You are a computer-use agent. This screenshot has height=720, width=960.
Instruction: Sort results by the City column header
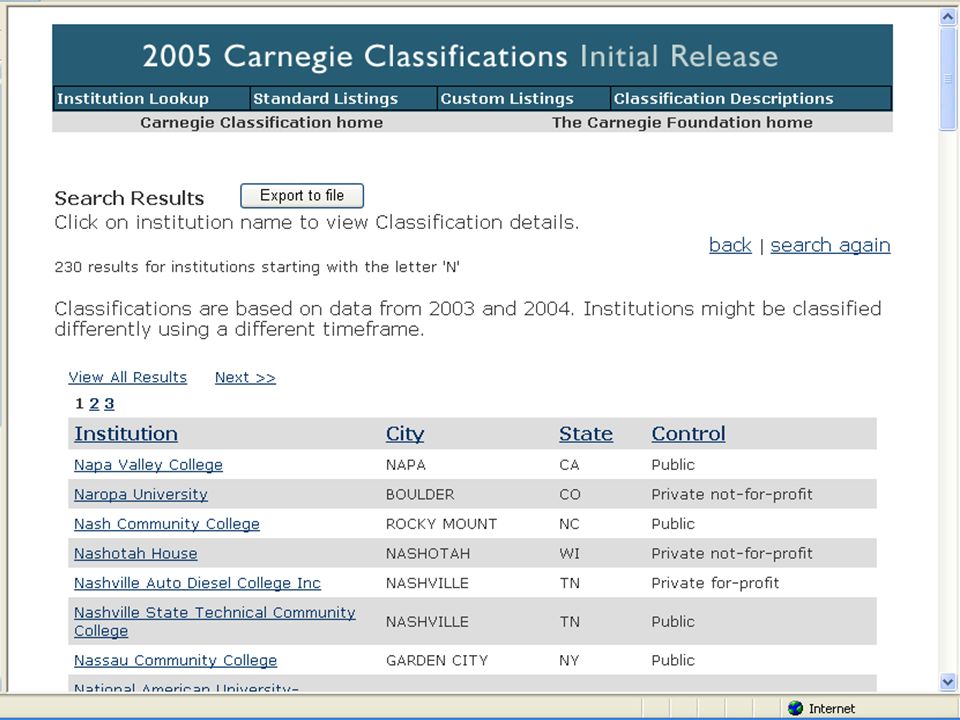coord(405,433)
